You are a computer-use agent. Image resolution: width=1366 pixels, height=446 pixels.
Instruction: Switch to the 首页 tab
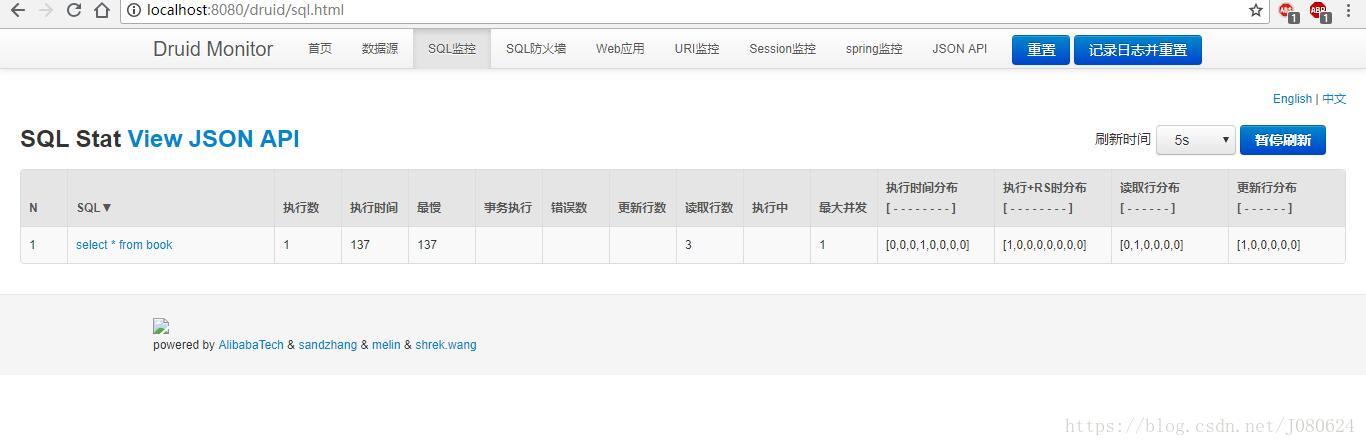[x=320, y=49]
